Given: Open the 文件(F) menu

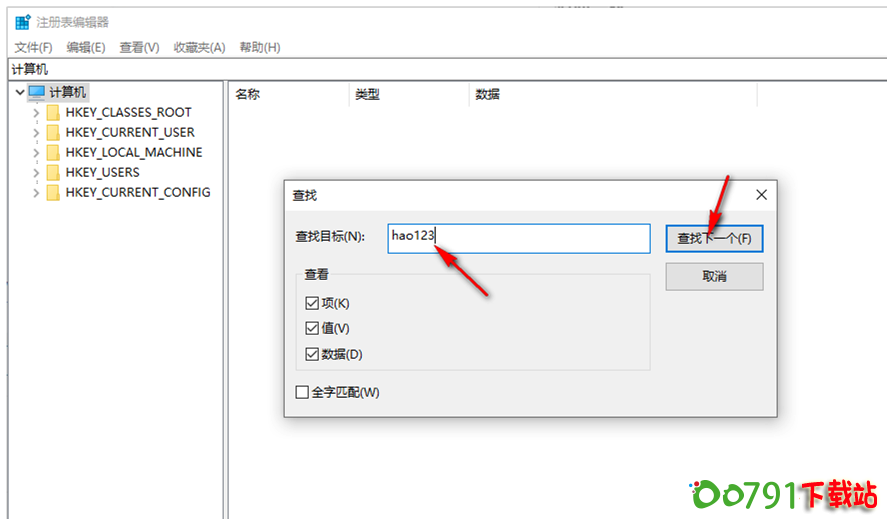Looking at the screenshot, I should (33, 47).
